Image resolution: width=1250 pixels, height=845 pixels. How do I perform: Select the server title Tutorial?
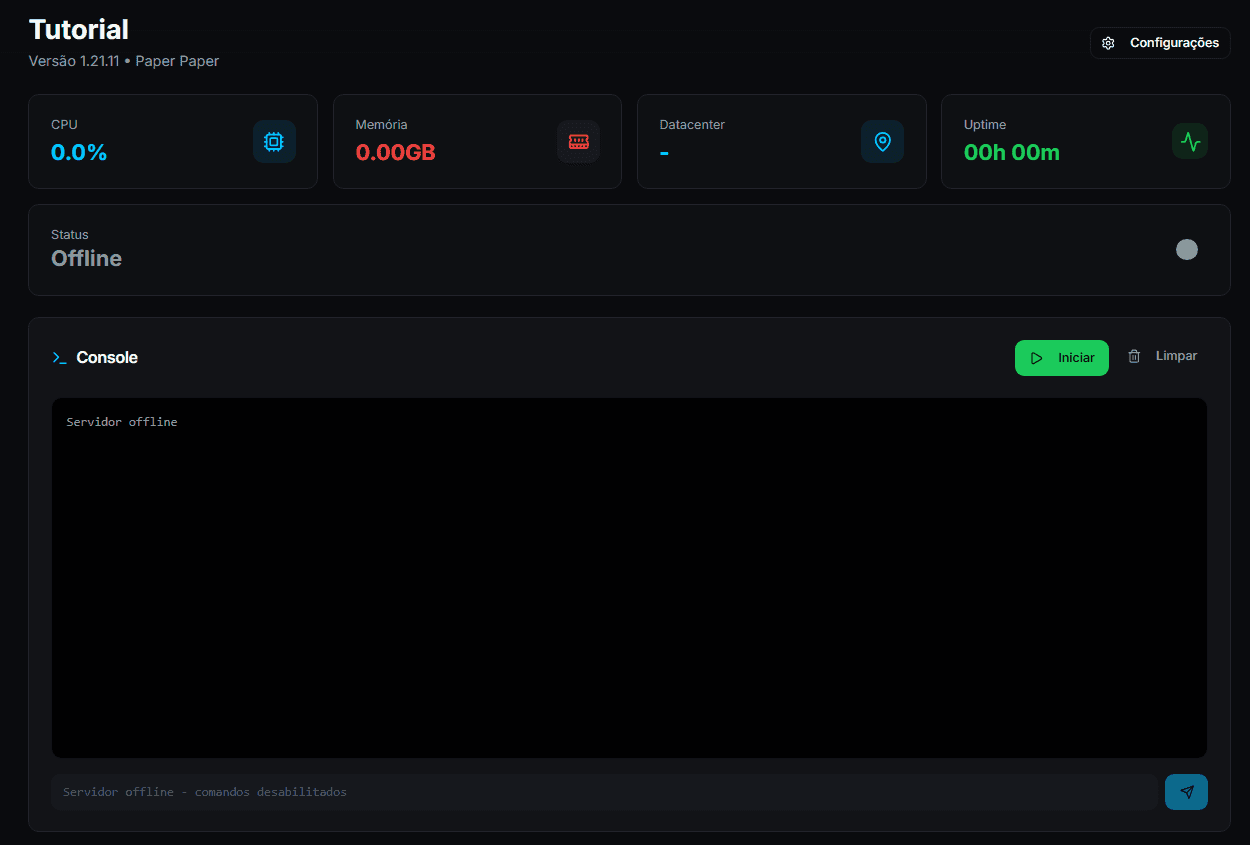click(78, 29)
